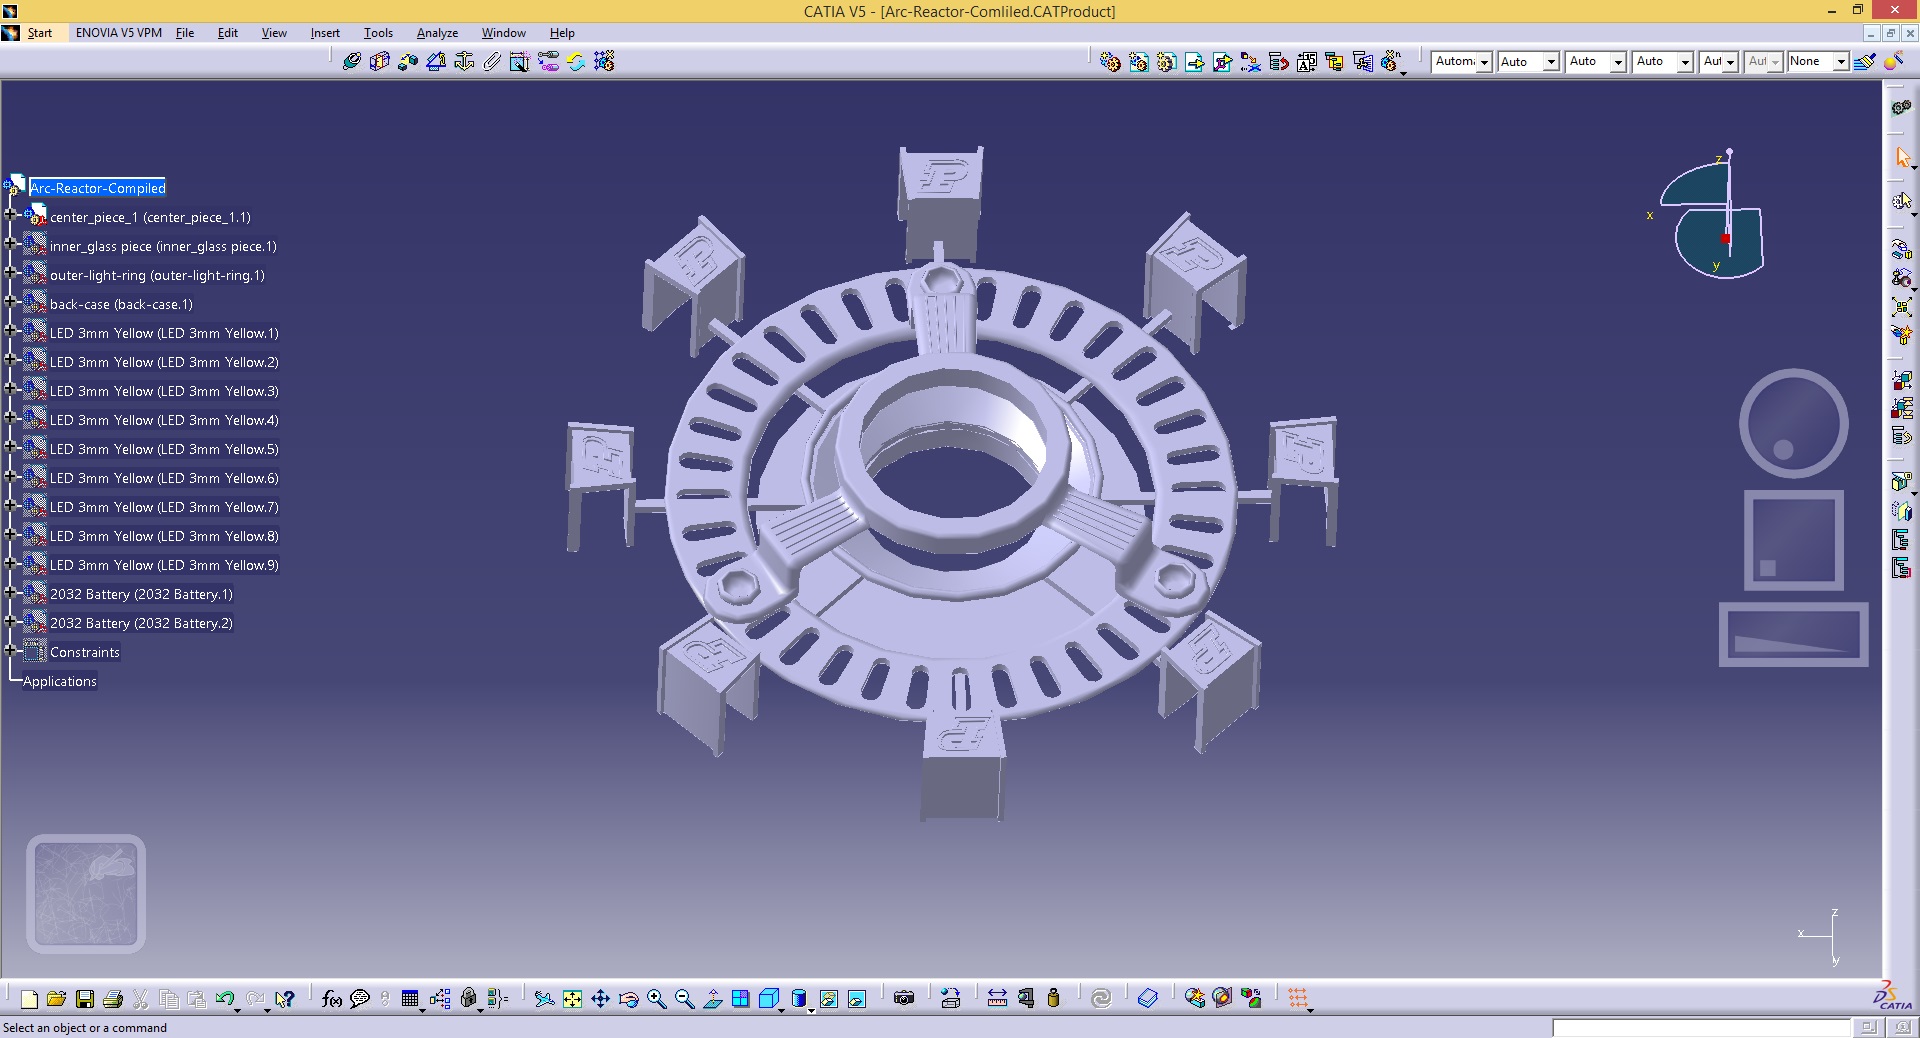Open the Automatic fill color dropdown
Viewport: 1920px width, 1038px height.
click(x=1484, y=62)
